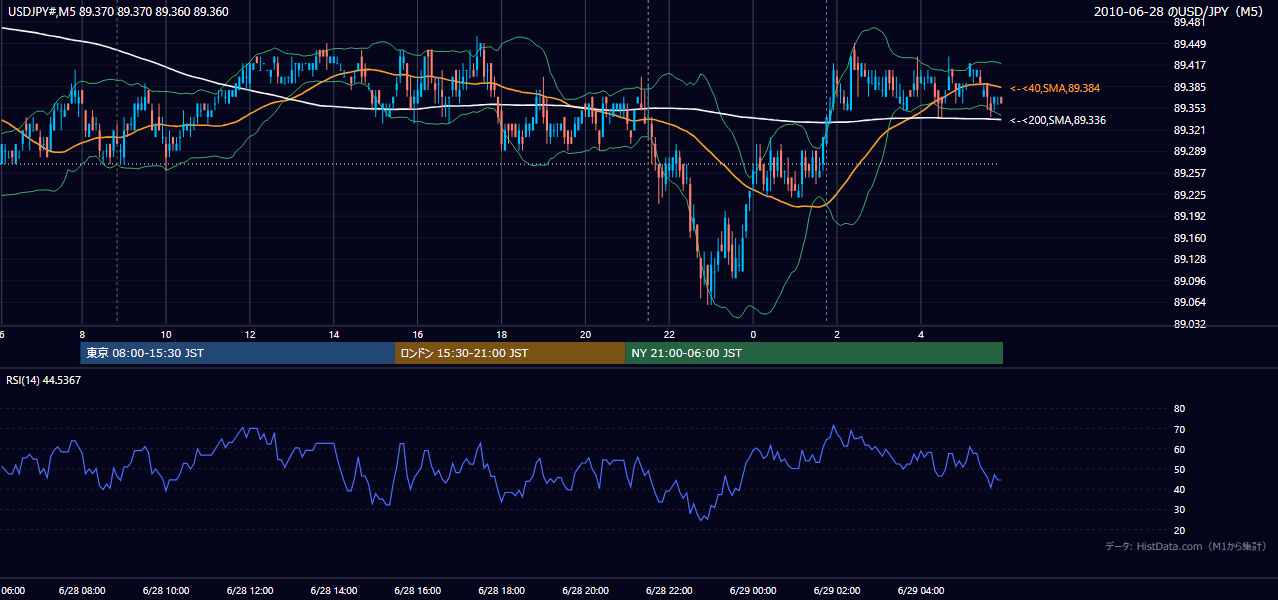Image resolution: width=1278 pixels, height=600 pixels.
Task: Click the 6/28 16:00 date label
Action: pos(418,591)
